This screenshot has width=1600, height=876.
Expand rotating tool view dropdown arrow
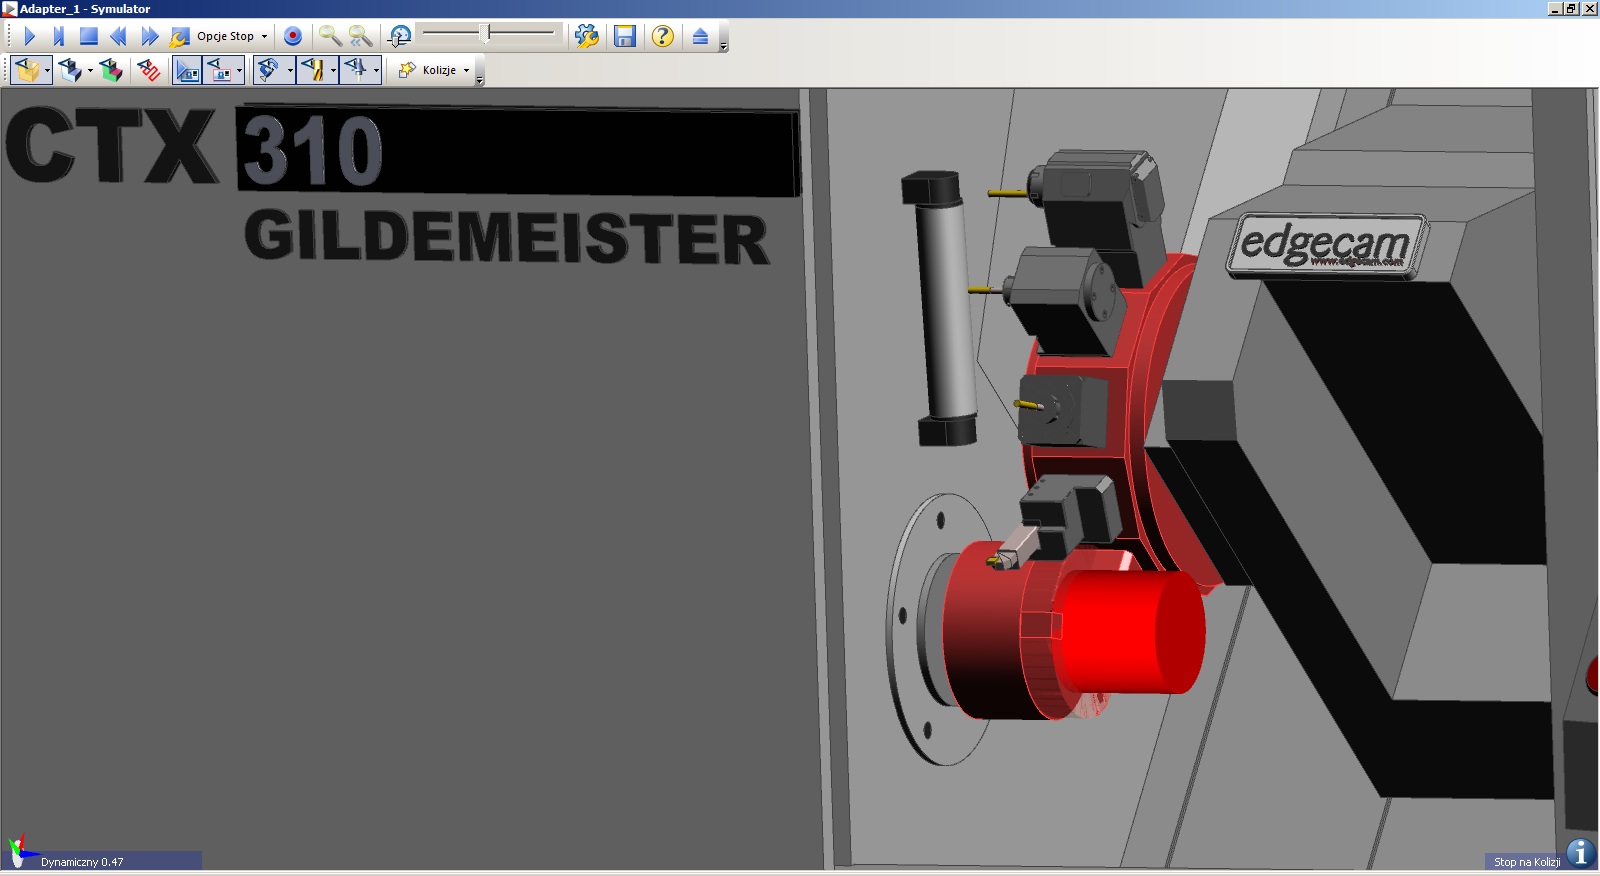[x=290, y=71]
